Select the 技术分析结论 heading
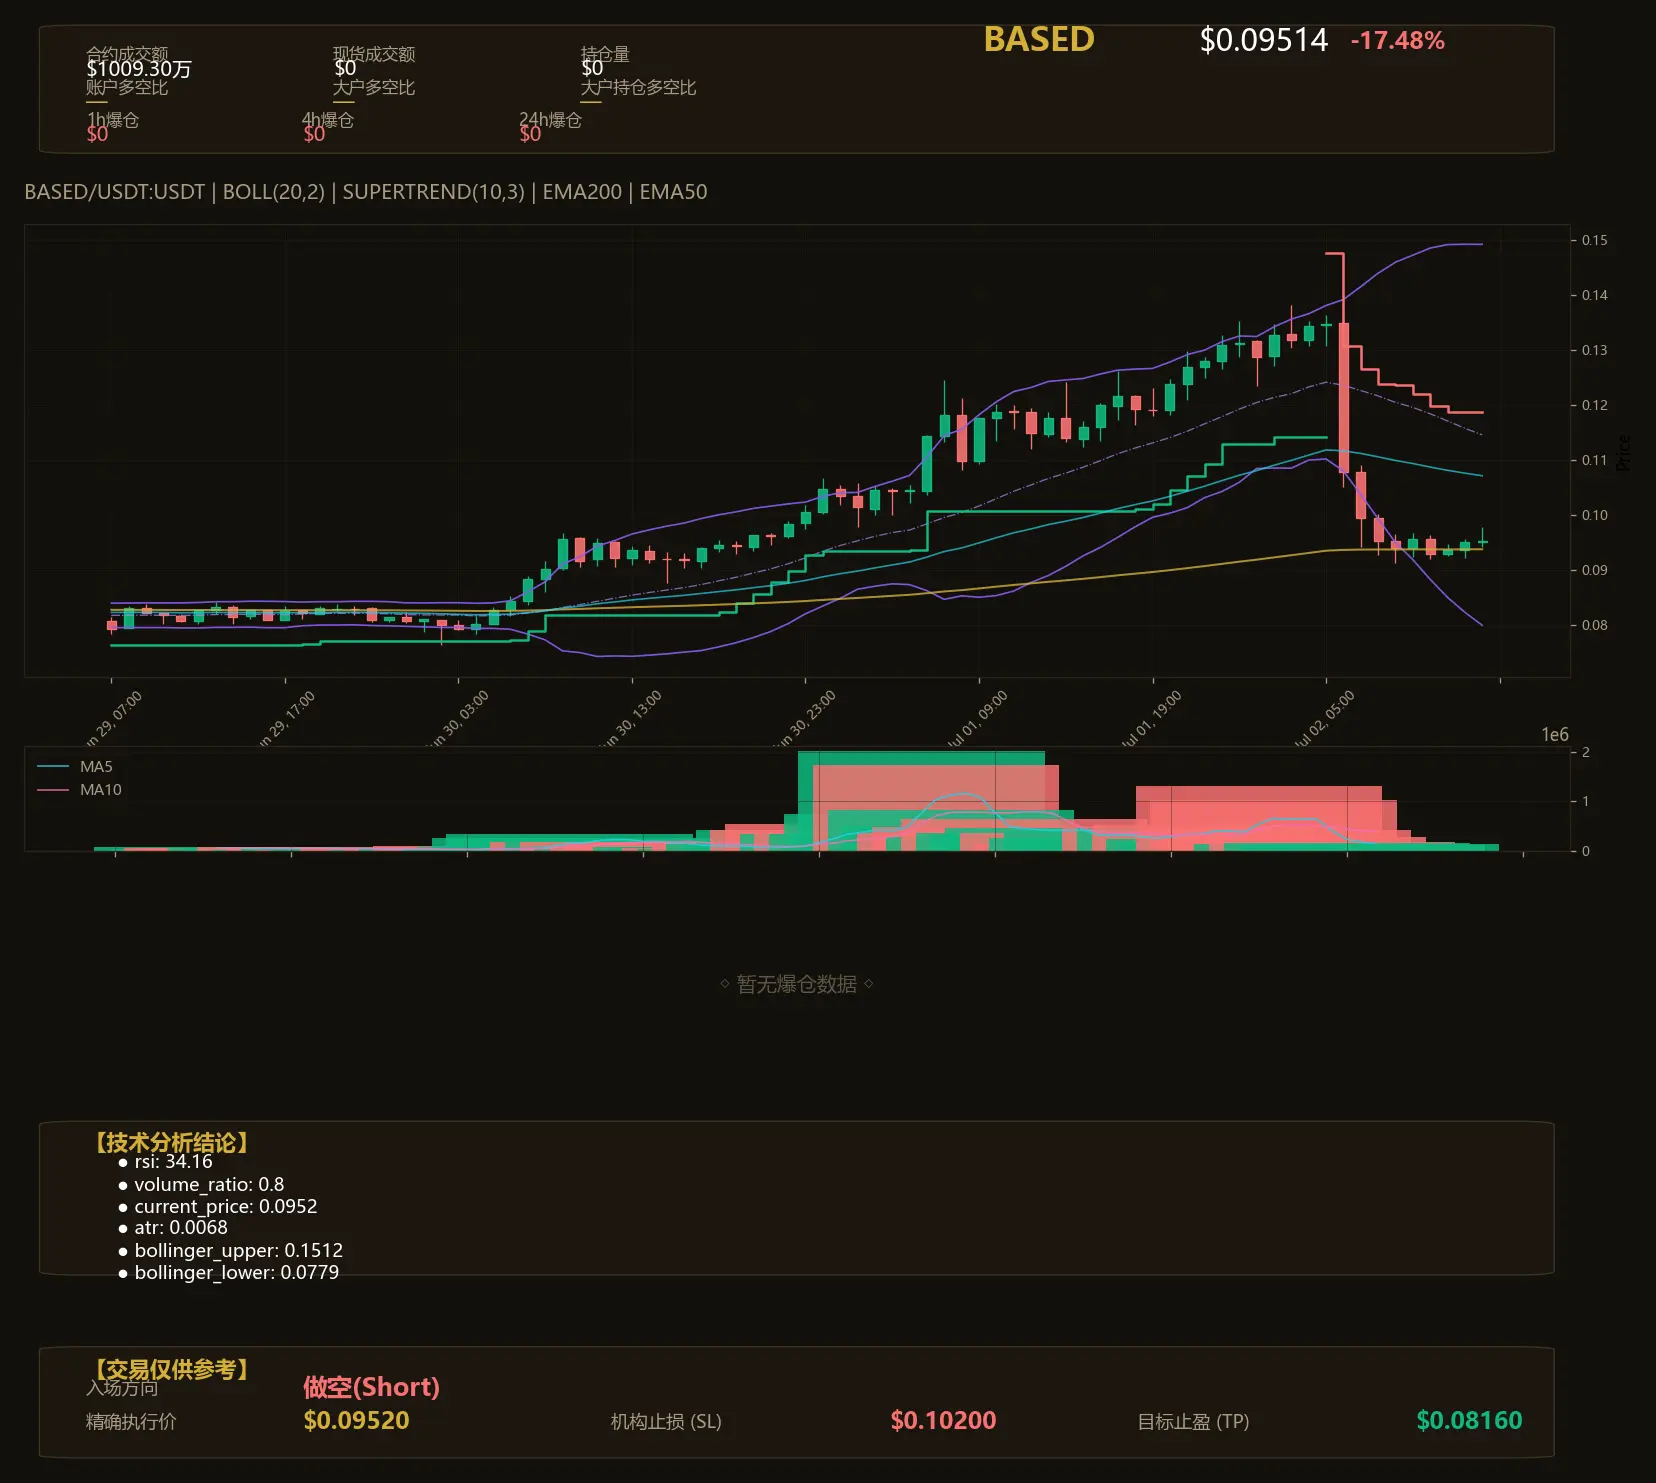 pyautogui.click(x=172, y=1143)
